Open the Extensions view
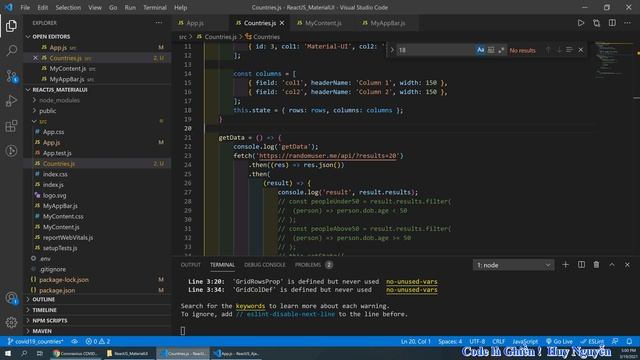 [11, 126]
